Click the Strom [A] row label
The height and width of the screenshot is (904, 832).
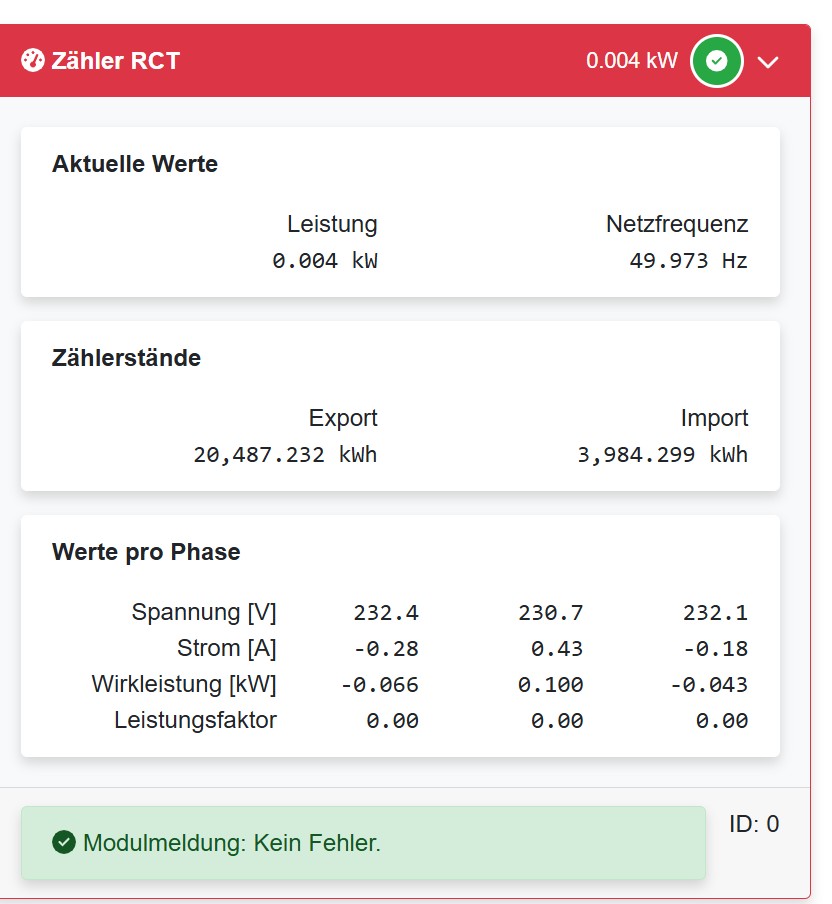(x=226, y=648)
